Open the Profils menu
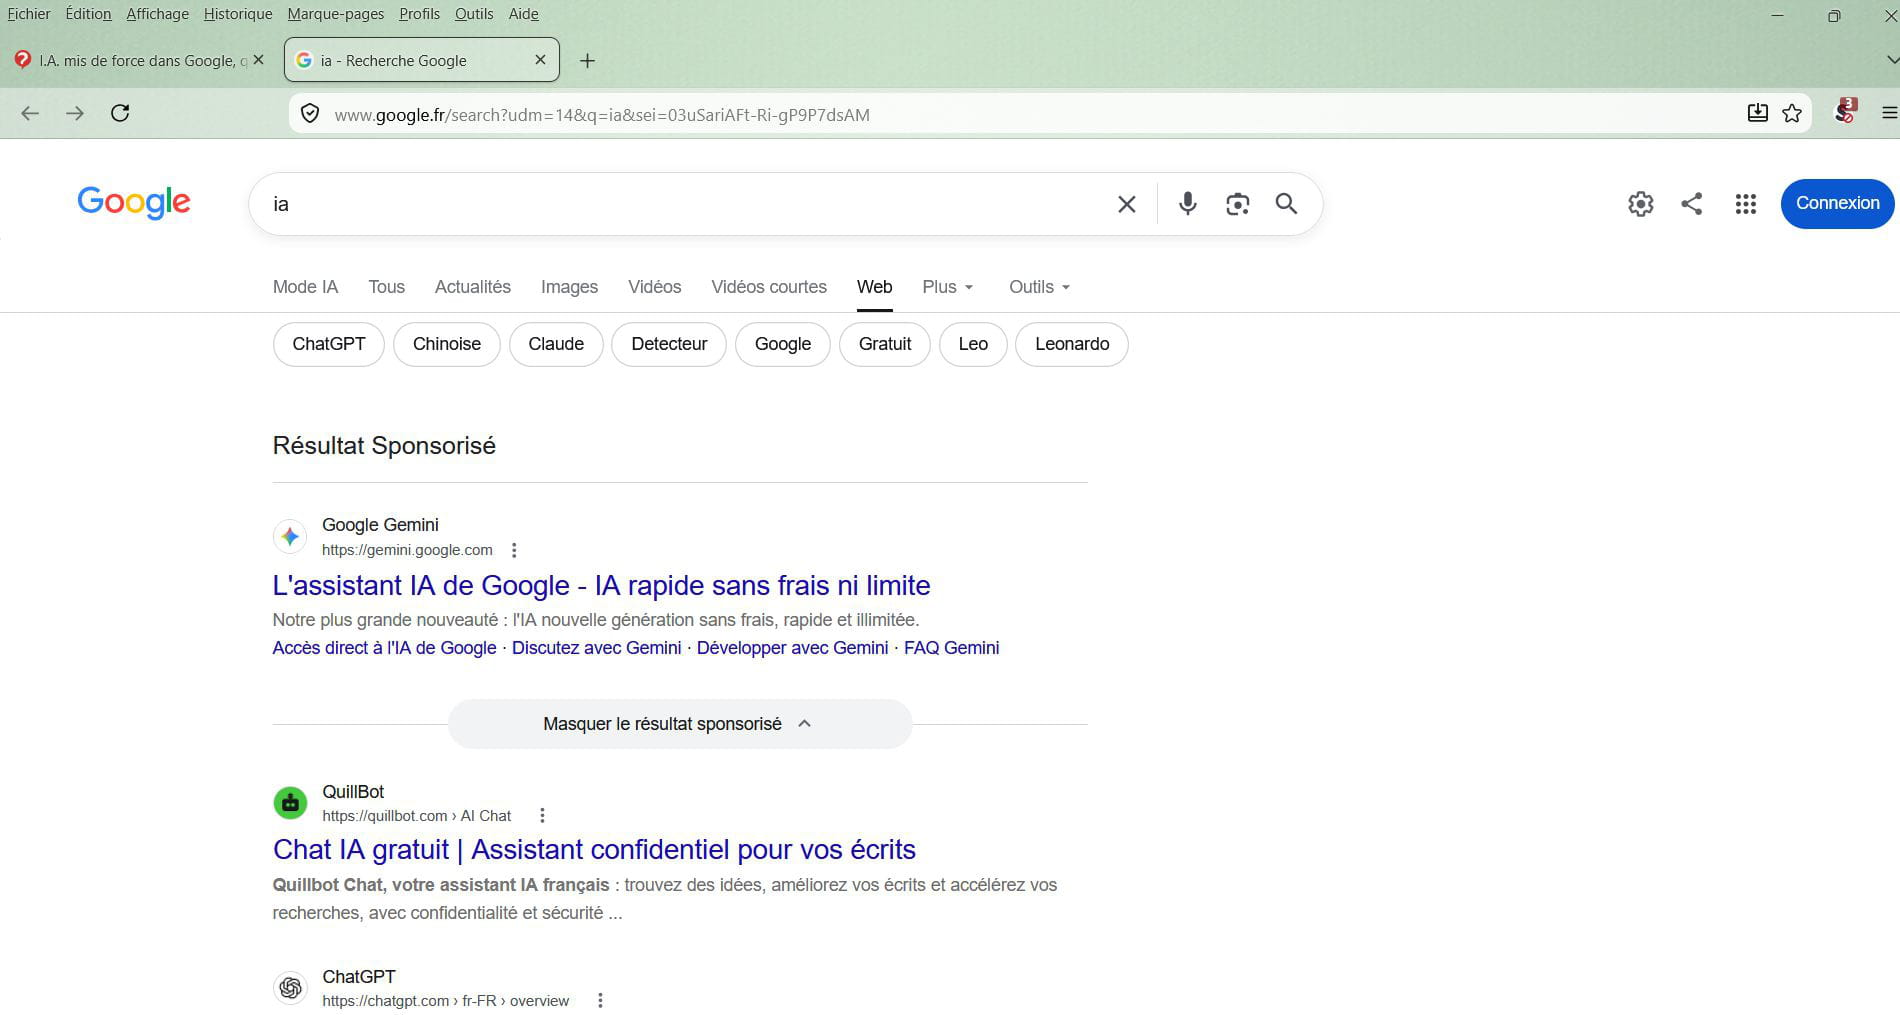The image size is (1900, 1015). 419,14
